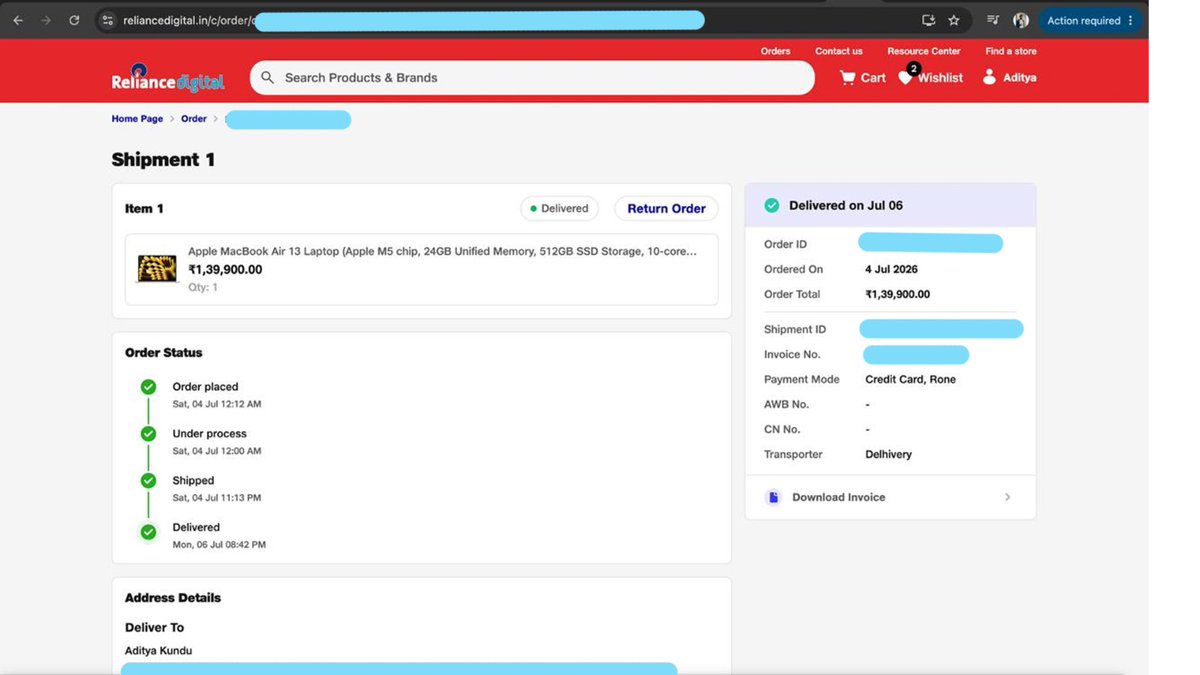Image resolution: width=1200 pixels, height=675 pixels.
Task: Click the Mon, 06 Jul 08:42 PM timestamp
Action: coord(219,545)
